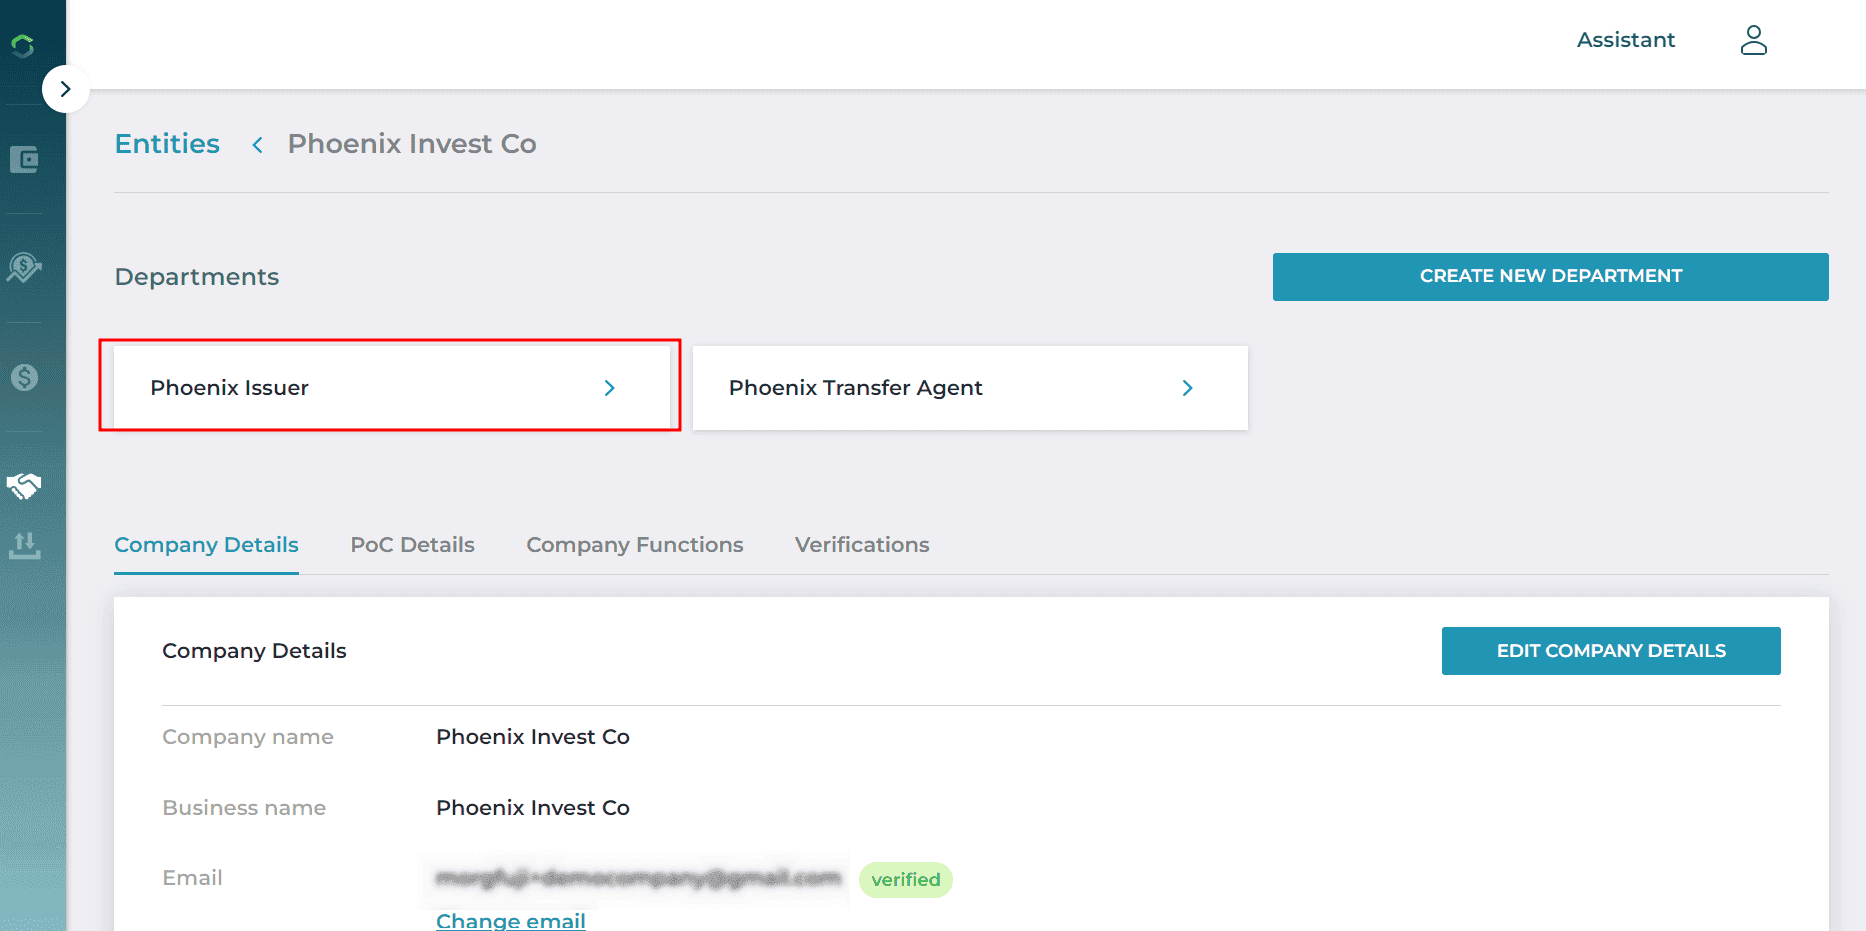1866x931 pixels.
Task: Open the investment growth chart icon
Action: click(24, 267)
